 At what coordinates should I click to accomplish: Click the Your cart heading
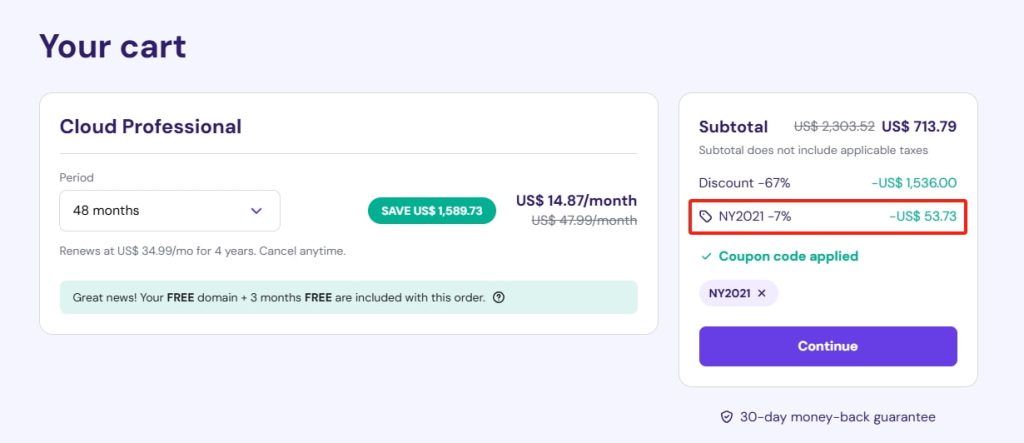[x=113, y=46]
